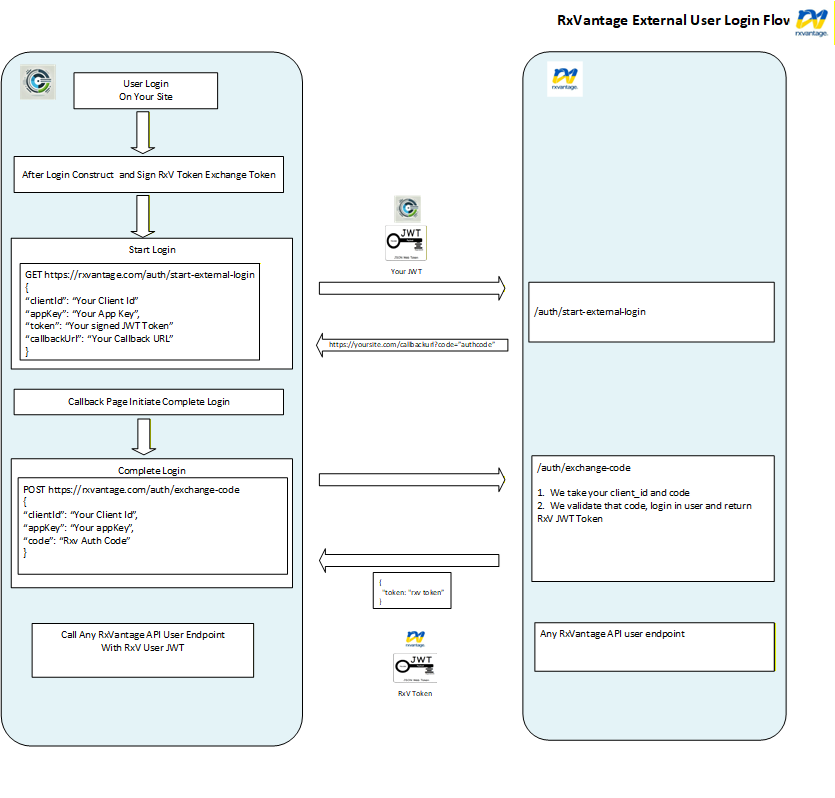Click the token signed JWT line

click(99, 326)
